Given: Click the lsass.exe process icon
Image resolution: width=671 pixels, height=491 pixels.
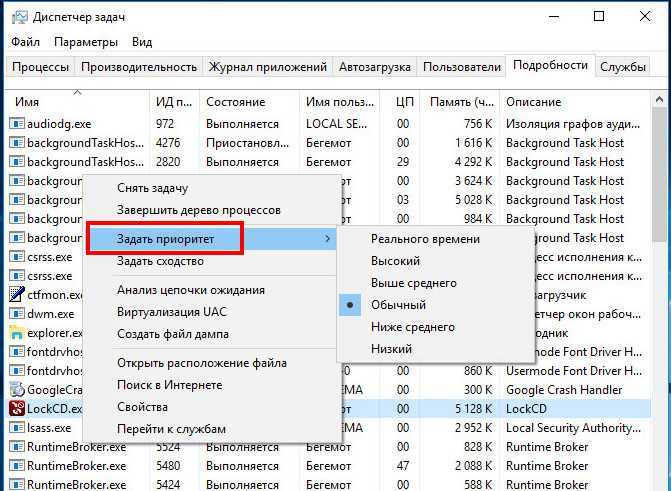Looking at the screenshot, I should pos(16,428).
